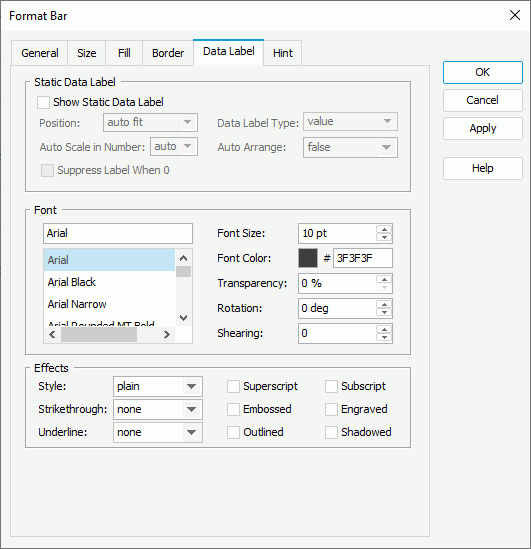
Task: Enable Show Static Data Label checkbox
Action: [x=43, y=103]
